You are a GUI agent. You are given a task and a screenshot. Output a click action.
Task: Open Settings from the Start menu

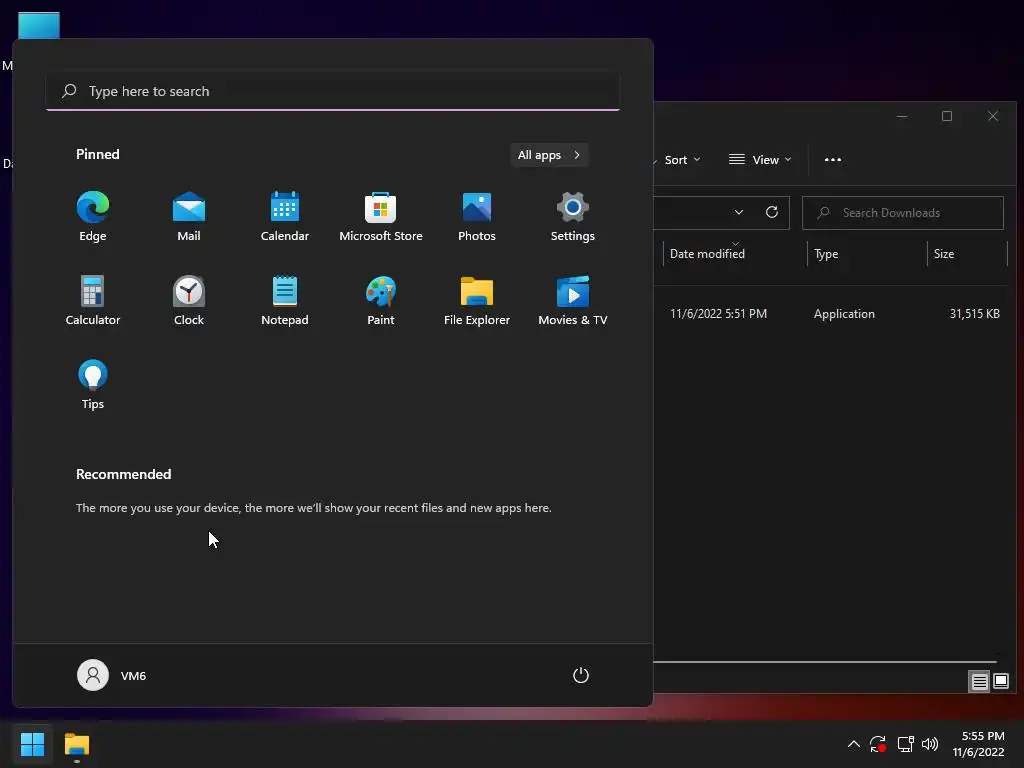tap(573, 216)
